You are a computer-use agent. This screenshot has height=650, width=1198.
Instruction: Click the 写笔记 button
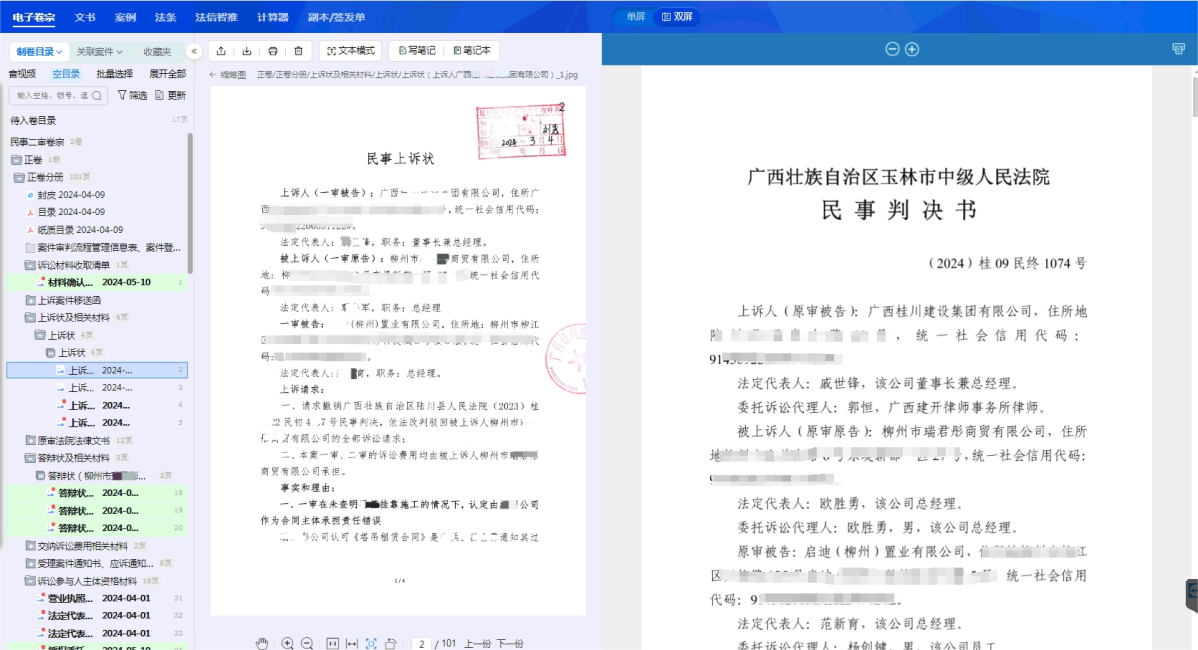click(x=416, y=51)
